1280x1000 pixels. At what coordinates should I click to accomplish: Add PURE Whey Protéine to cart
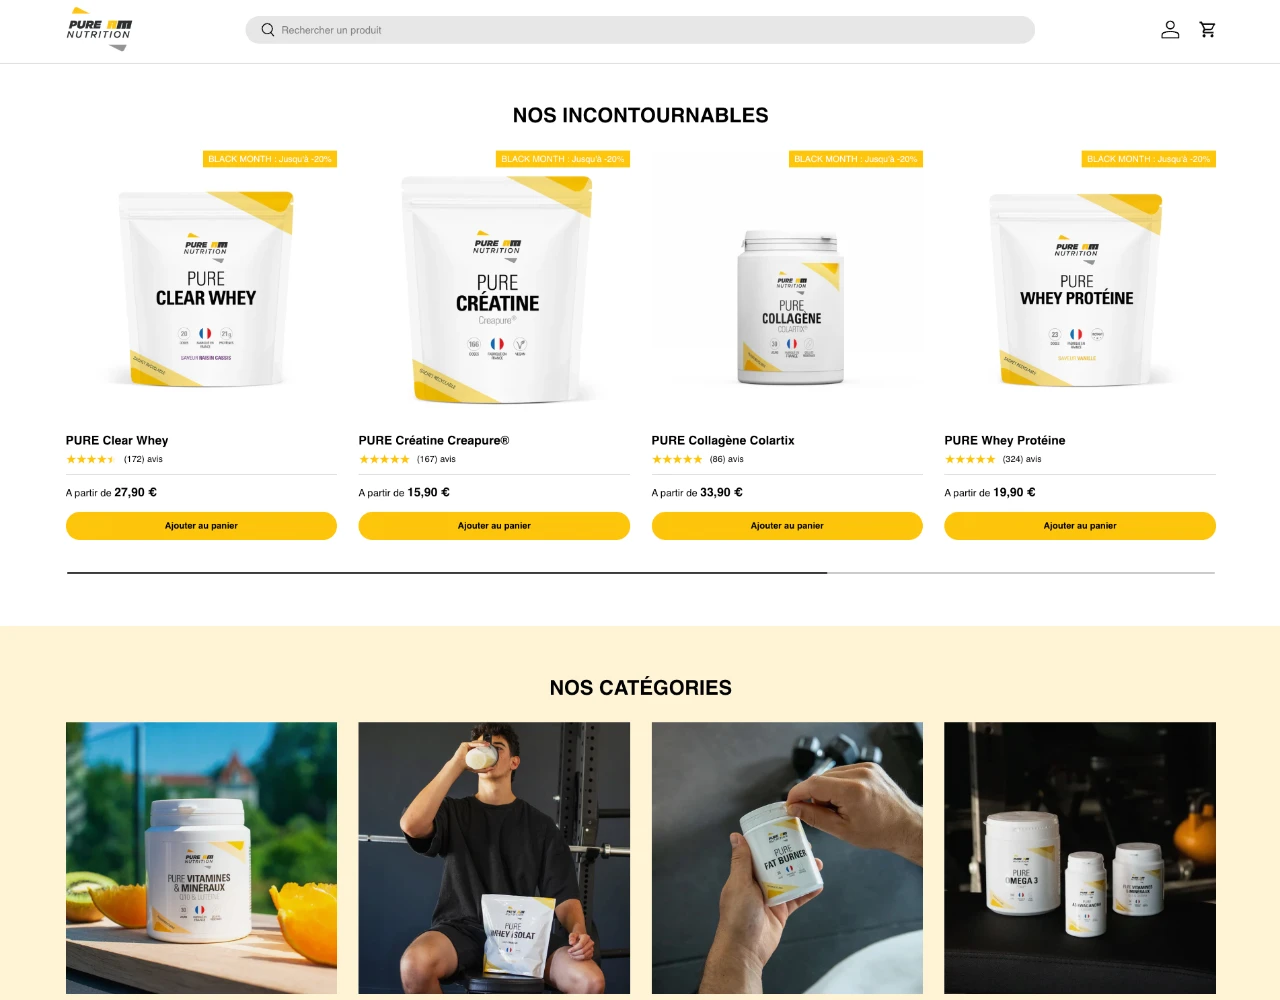1080,526
